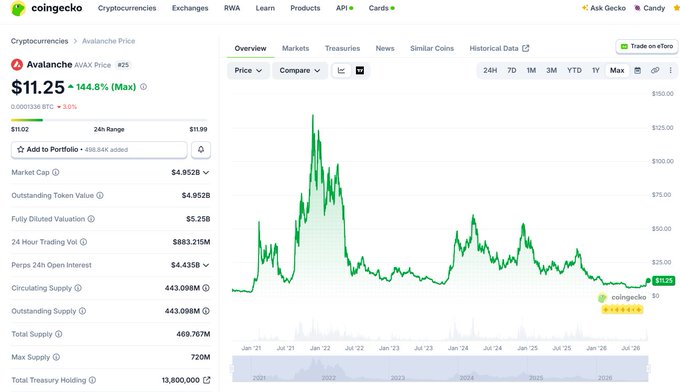The height and width of the screenshot is (392, 680).
Task: Expand the Market Cap details chevron
Action: 206,173
